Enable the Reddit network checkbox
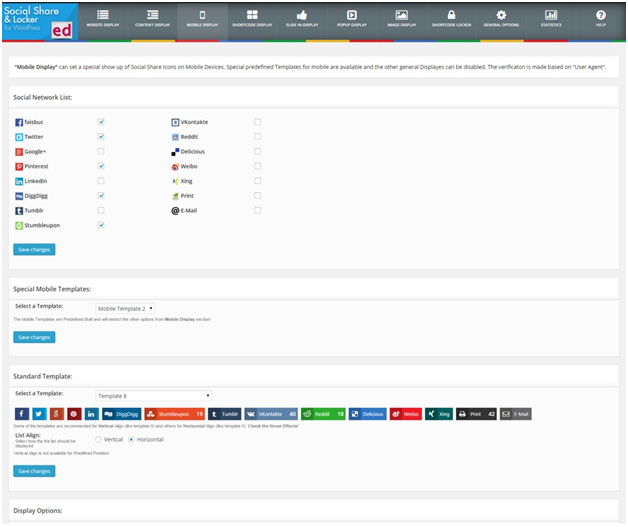Screen dimensions: 628x527 [257, 136]
